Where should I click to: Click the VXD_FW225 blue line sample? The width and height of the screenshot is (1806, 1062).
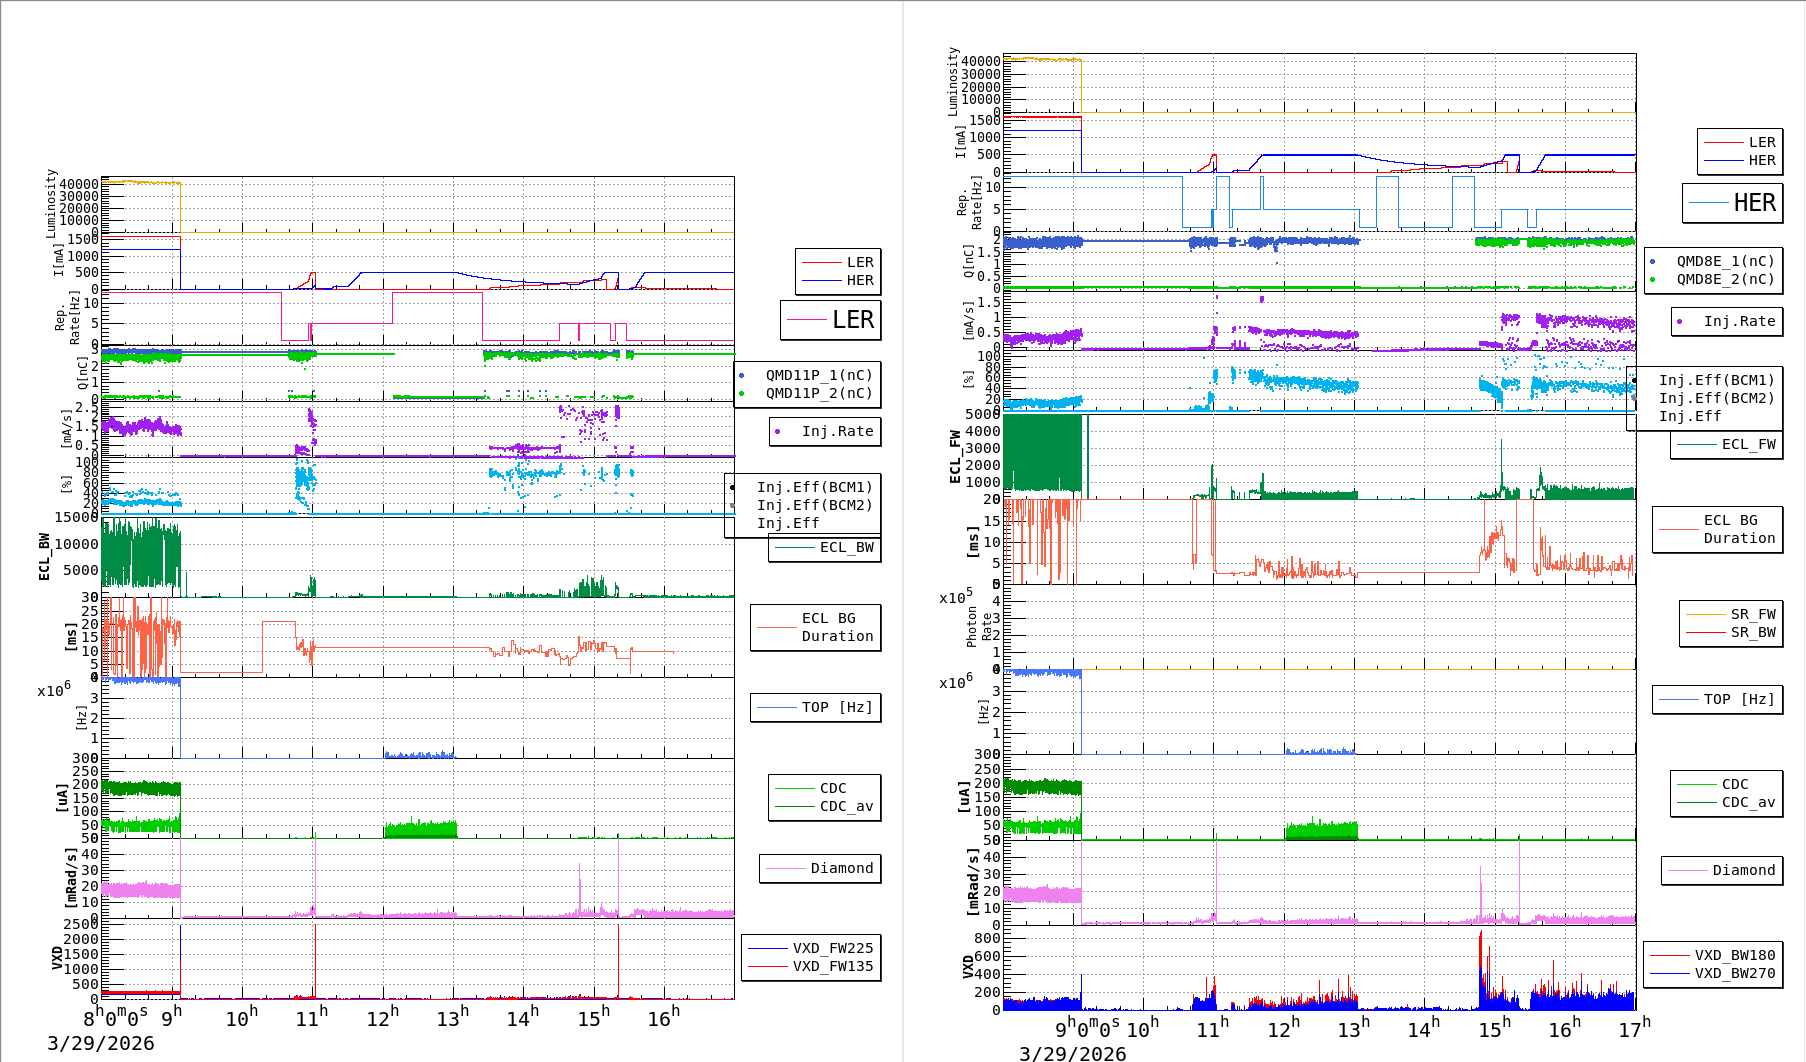coord(768,948)
